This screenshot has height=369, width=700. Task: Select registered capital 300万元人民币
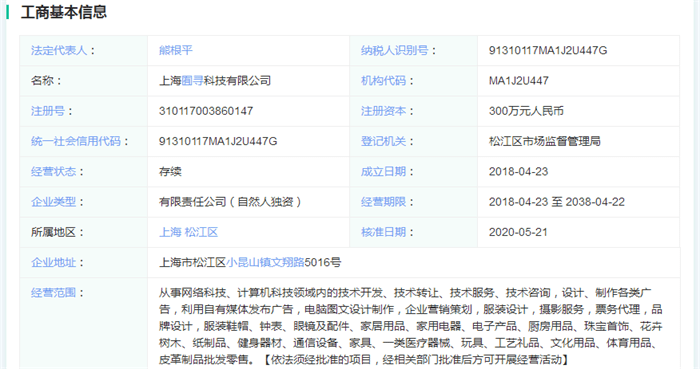526,111
